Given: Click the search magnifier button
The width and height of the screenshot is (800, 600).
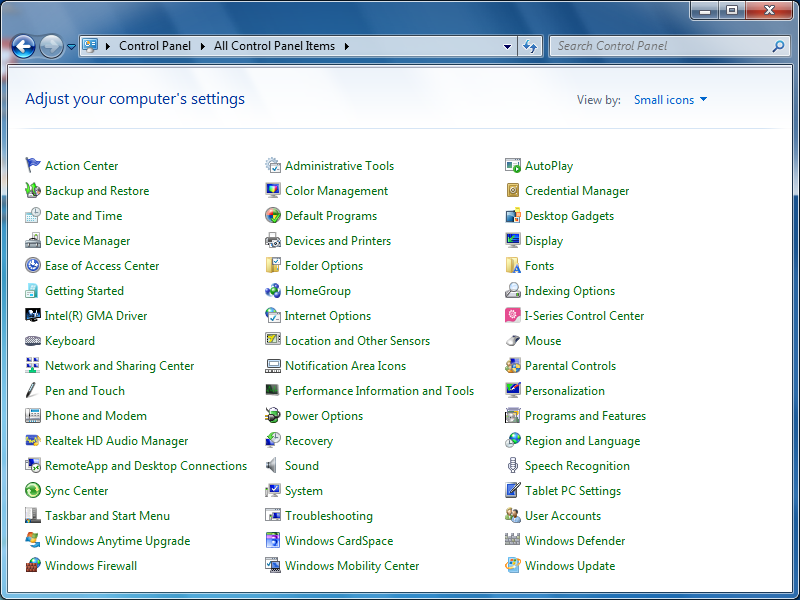Looking at the screenshot, I should click(x=779, y=46).
